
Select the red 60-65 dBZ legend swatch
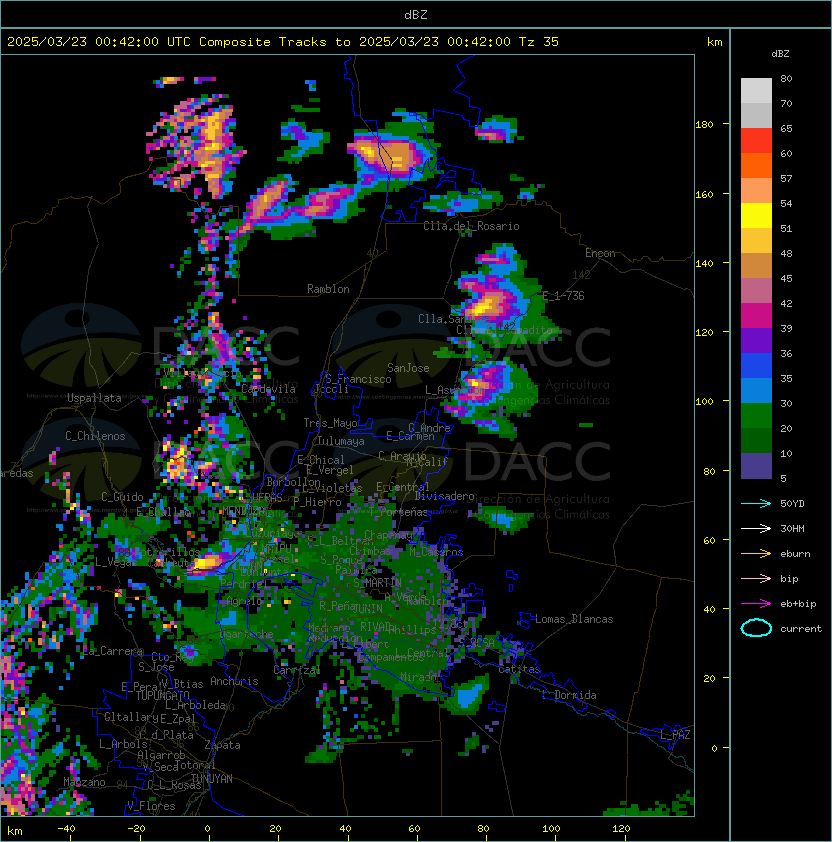pos(756,141)
